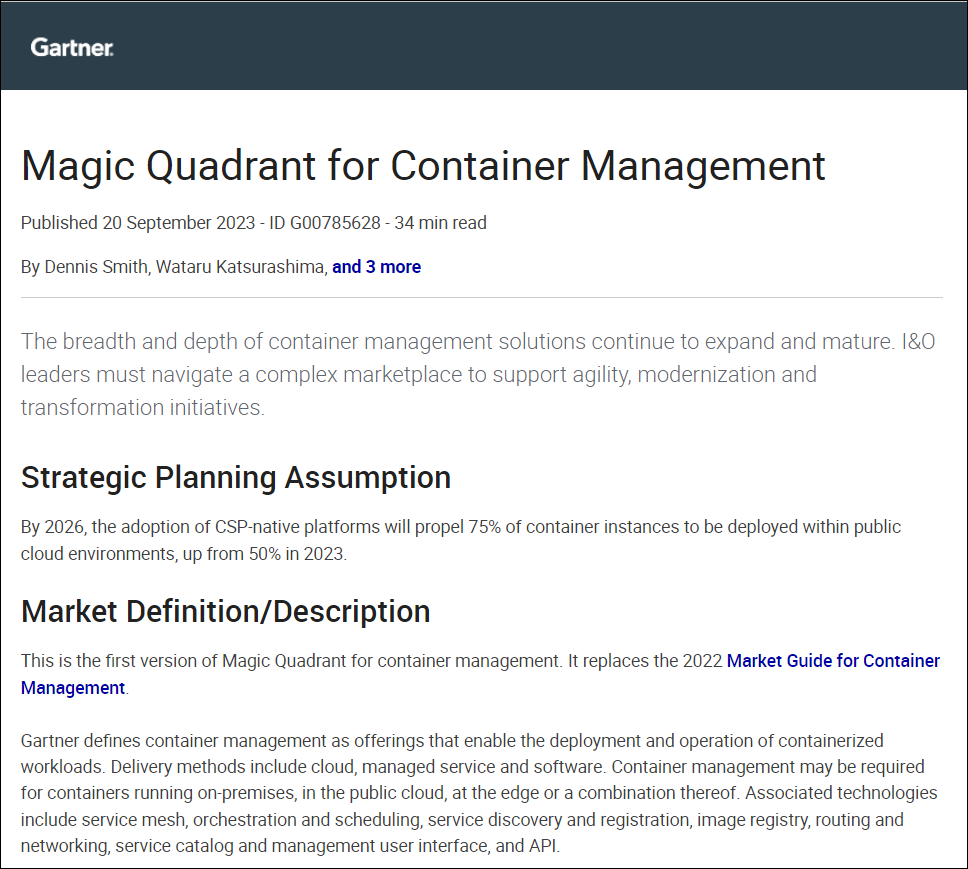Click the 'Market Definition/Description' heading
Screen dimensions: 968x869
click(x=225, y=611)
